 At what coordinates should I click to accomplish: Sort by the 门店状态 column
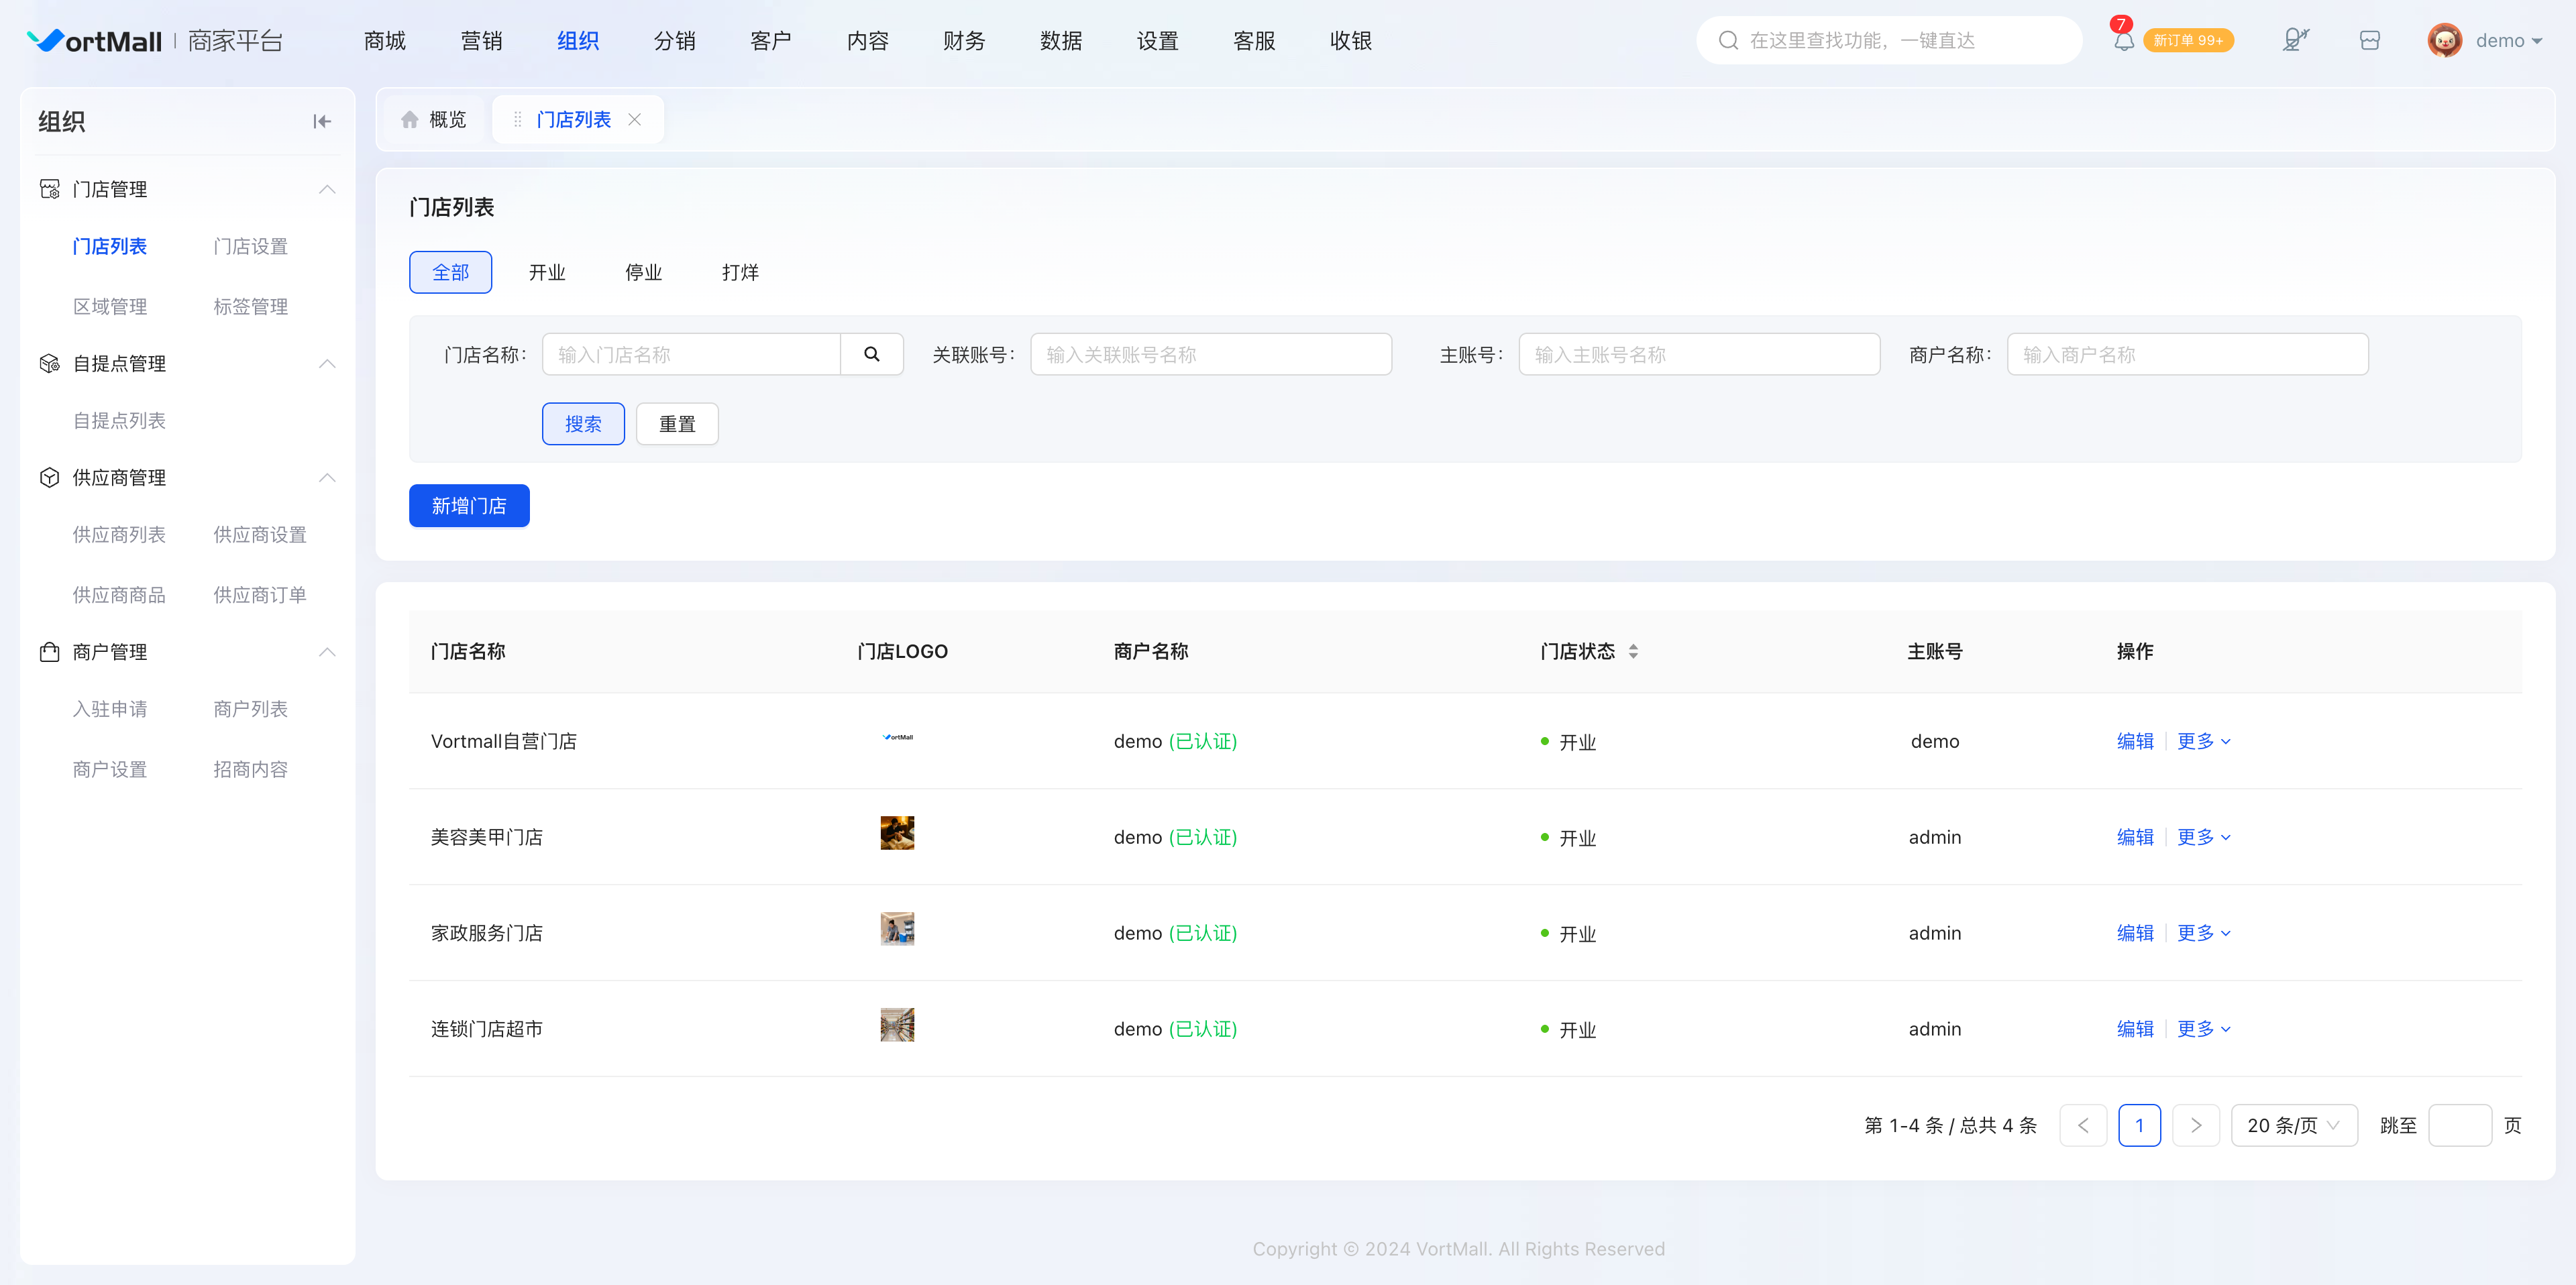[x=1632, y=651]
